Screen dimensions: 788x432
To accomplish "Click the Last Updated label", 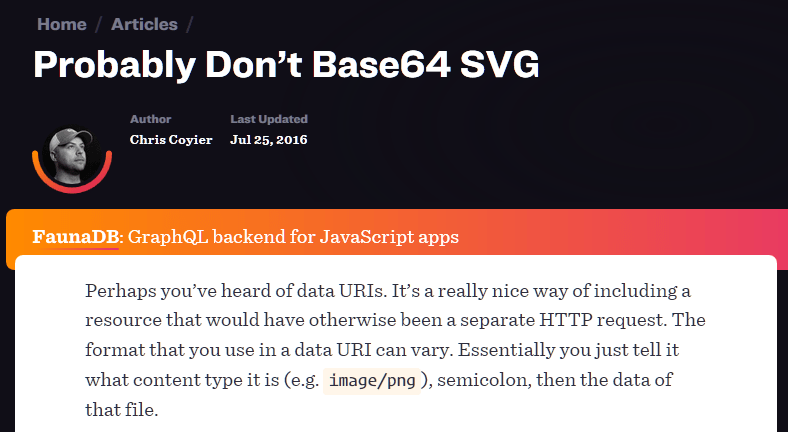I will point(269,119).
